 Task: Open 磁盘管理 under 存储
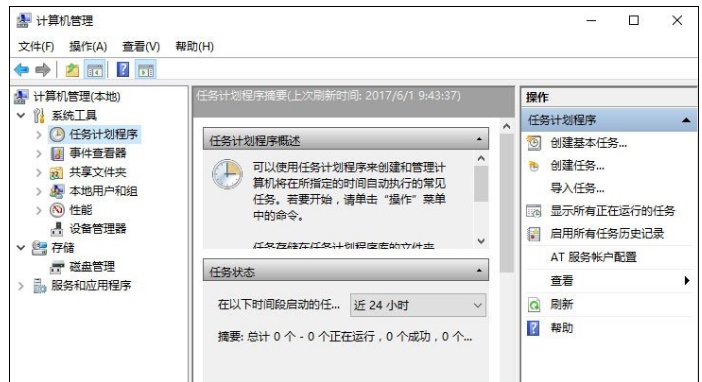pos(92,267)
